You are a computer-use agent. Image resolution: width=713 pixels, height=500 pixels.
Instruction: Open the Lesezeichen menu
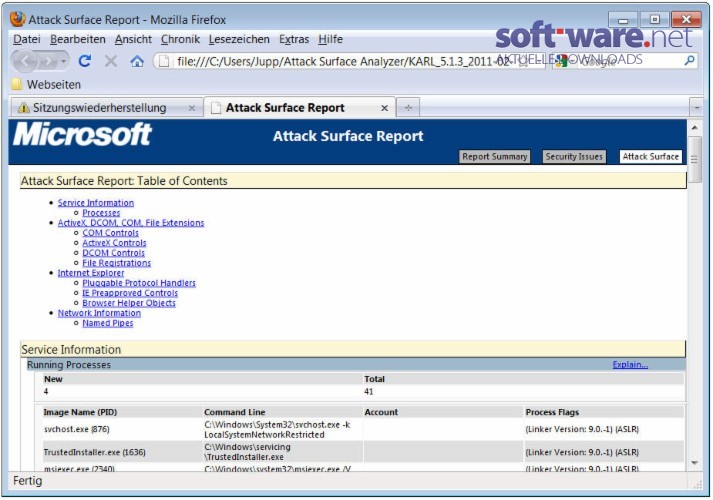(x=239, y=39)
